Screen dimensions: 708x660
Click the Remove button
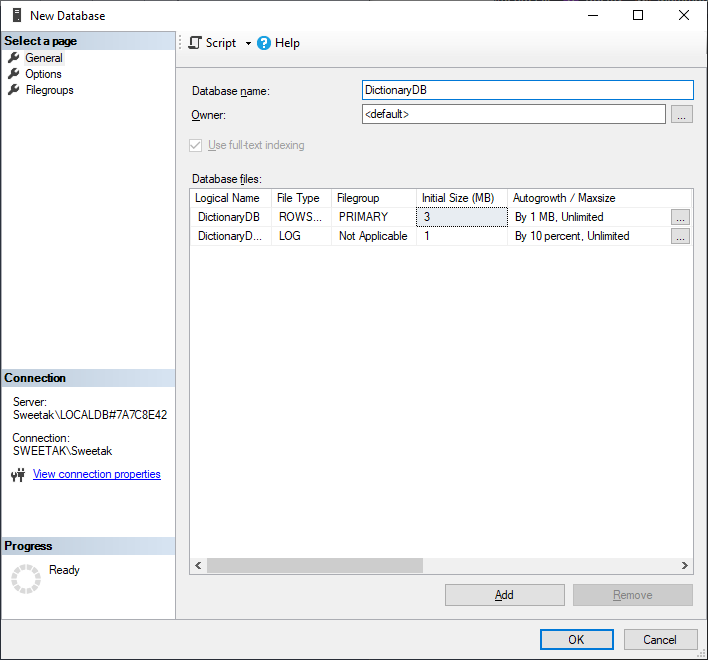coord(633,595)
